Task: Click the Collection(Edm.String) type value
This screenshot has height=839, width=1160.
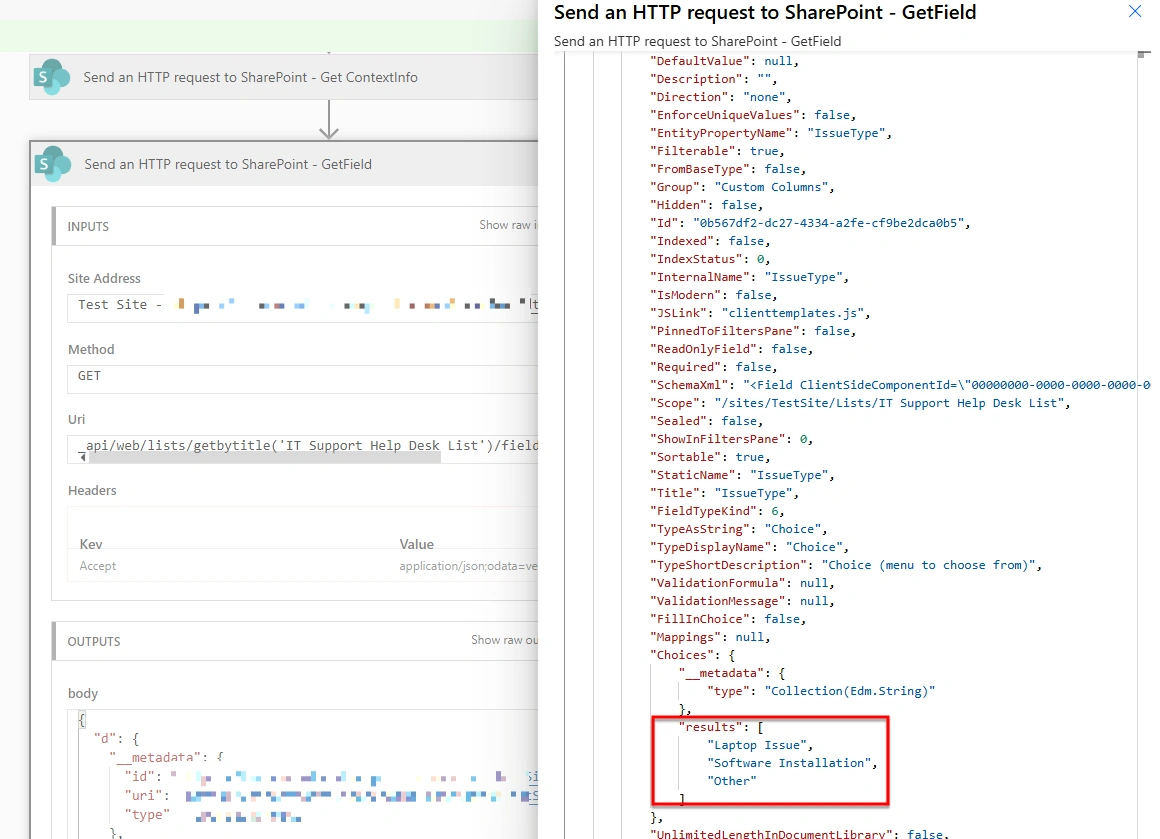Action: pos(849,690)
